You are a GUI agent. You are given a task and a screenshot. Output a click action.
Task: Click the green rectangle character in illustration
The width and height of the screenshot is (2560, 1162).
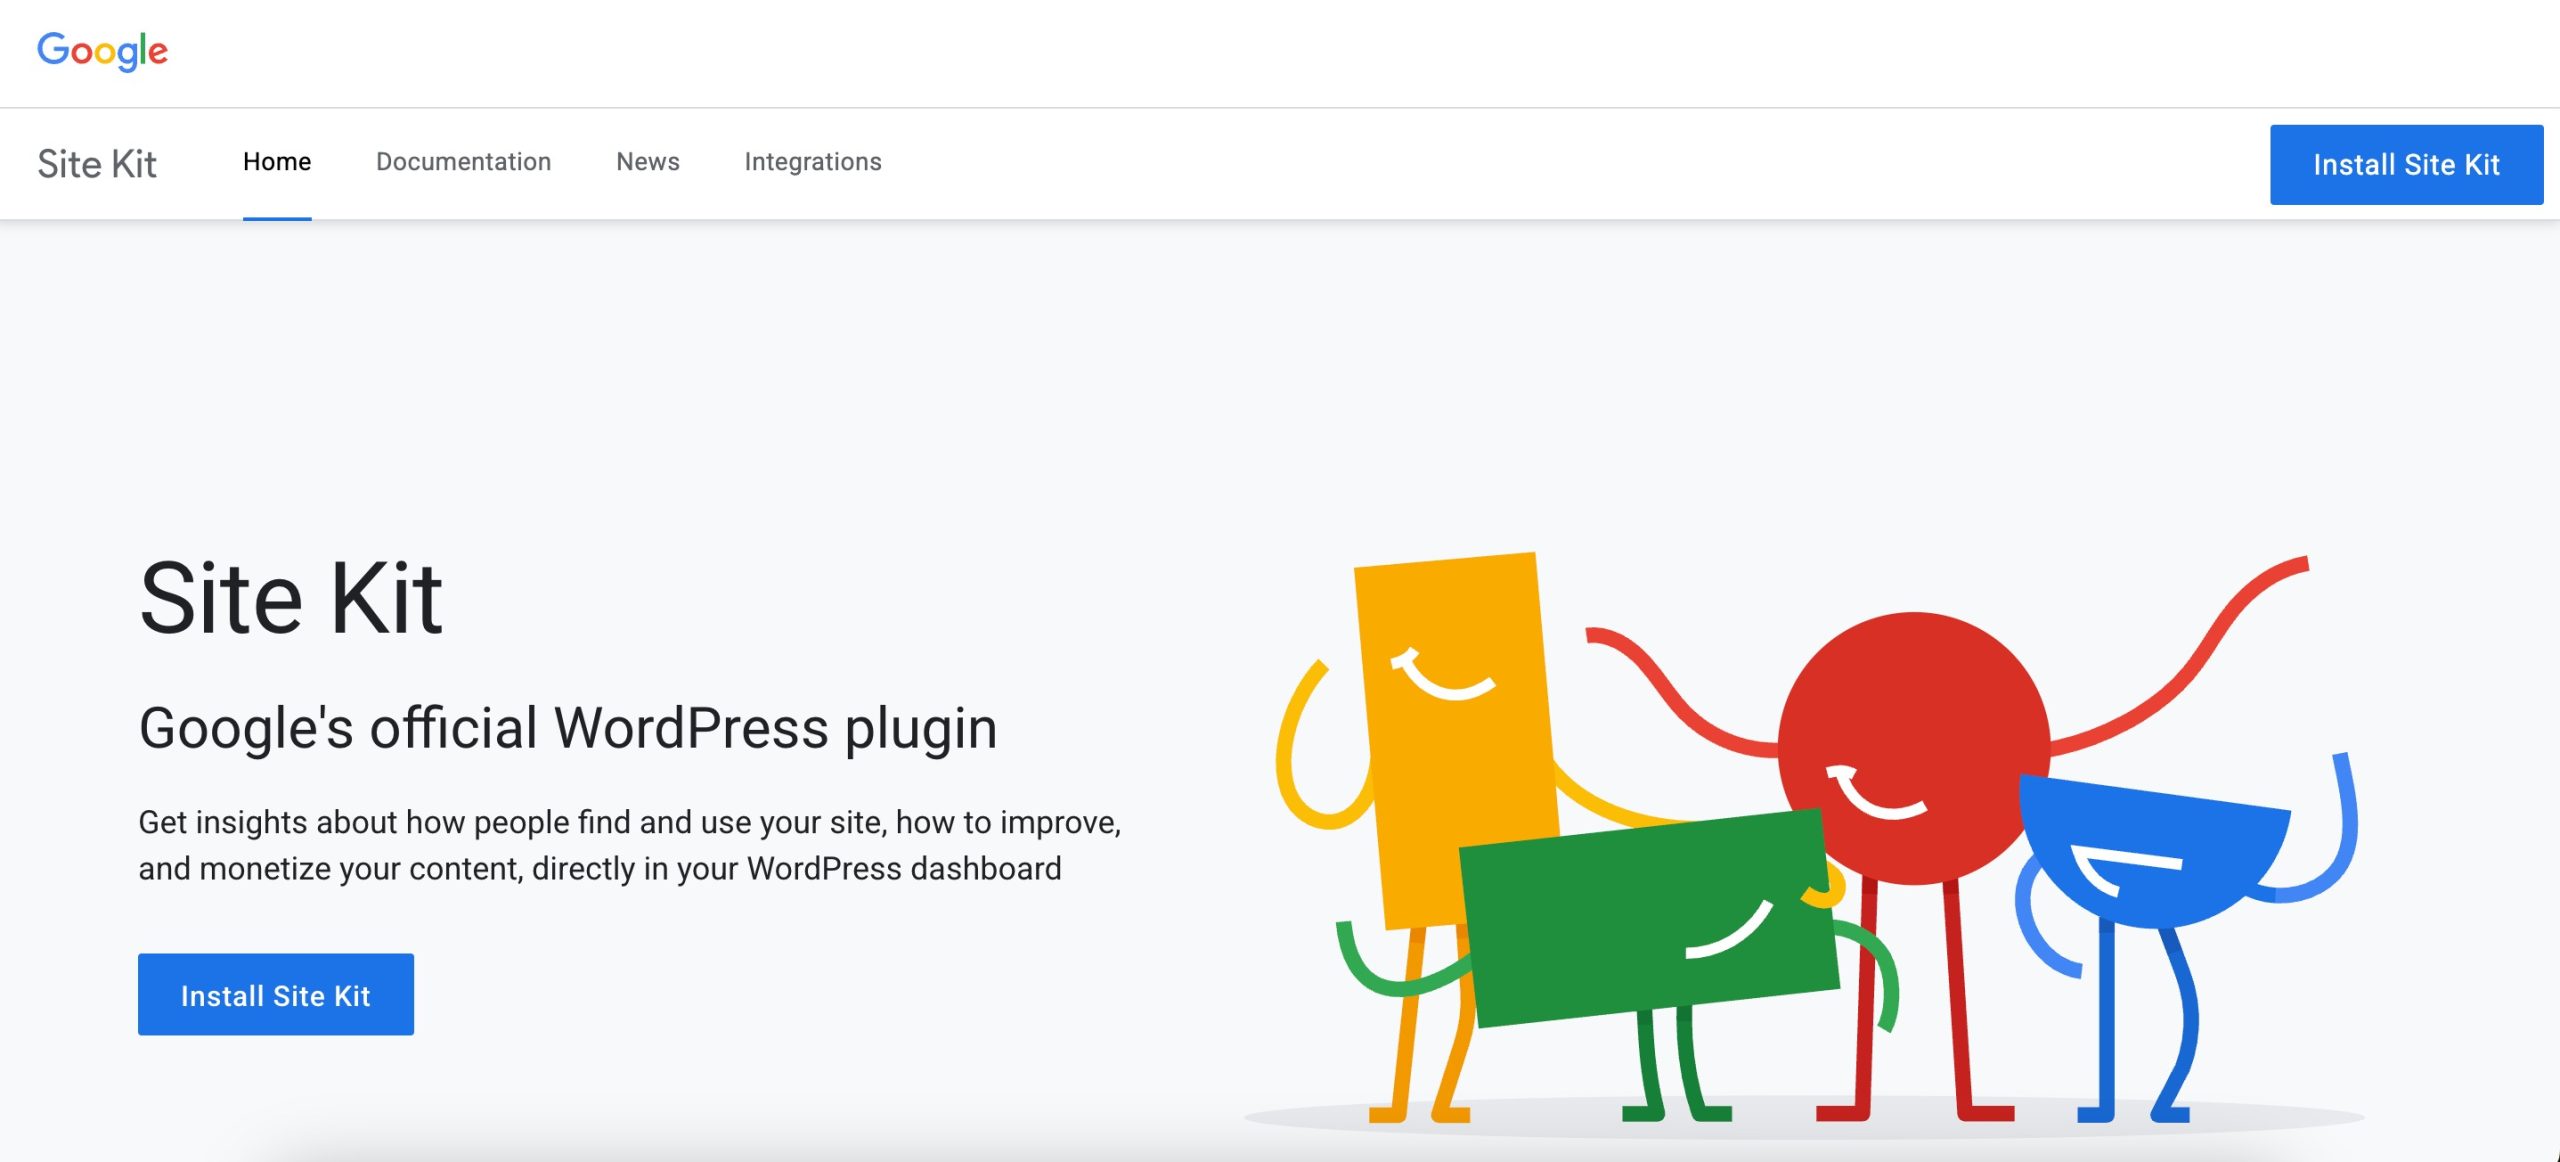[x=1648, y=918]
